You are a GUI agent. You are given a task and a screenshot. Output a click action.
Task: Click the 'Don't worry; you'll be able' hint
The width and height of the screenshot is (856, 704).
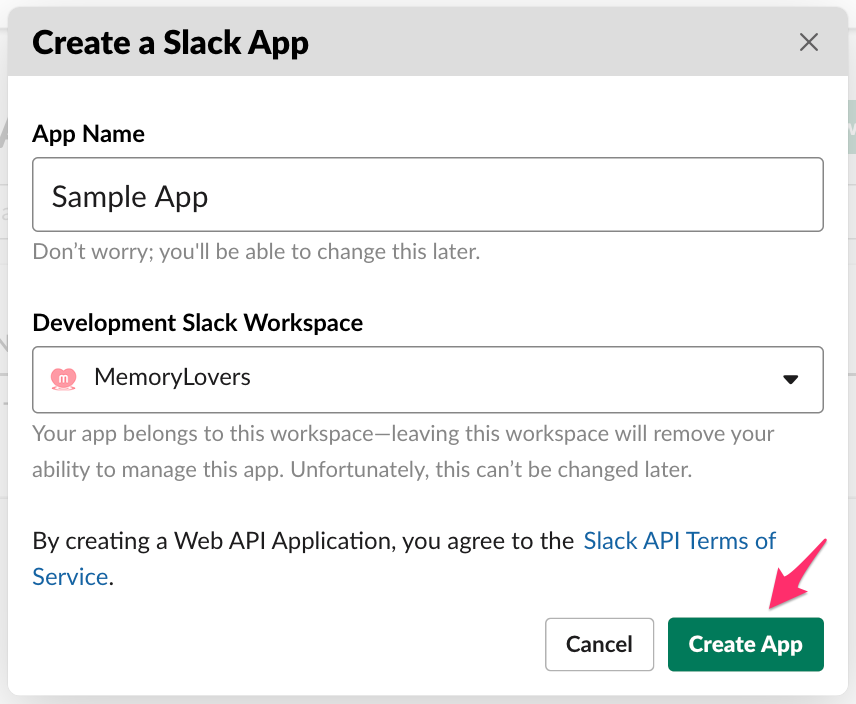(256, 252)
